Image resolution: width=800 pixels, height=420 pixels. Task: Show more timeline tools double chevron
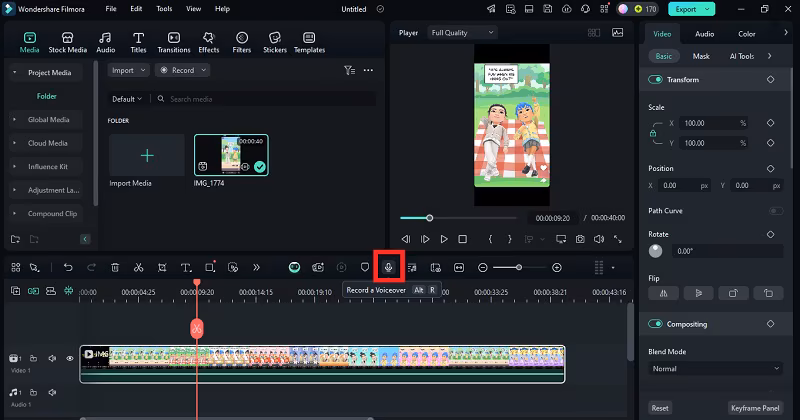(256, 267)
